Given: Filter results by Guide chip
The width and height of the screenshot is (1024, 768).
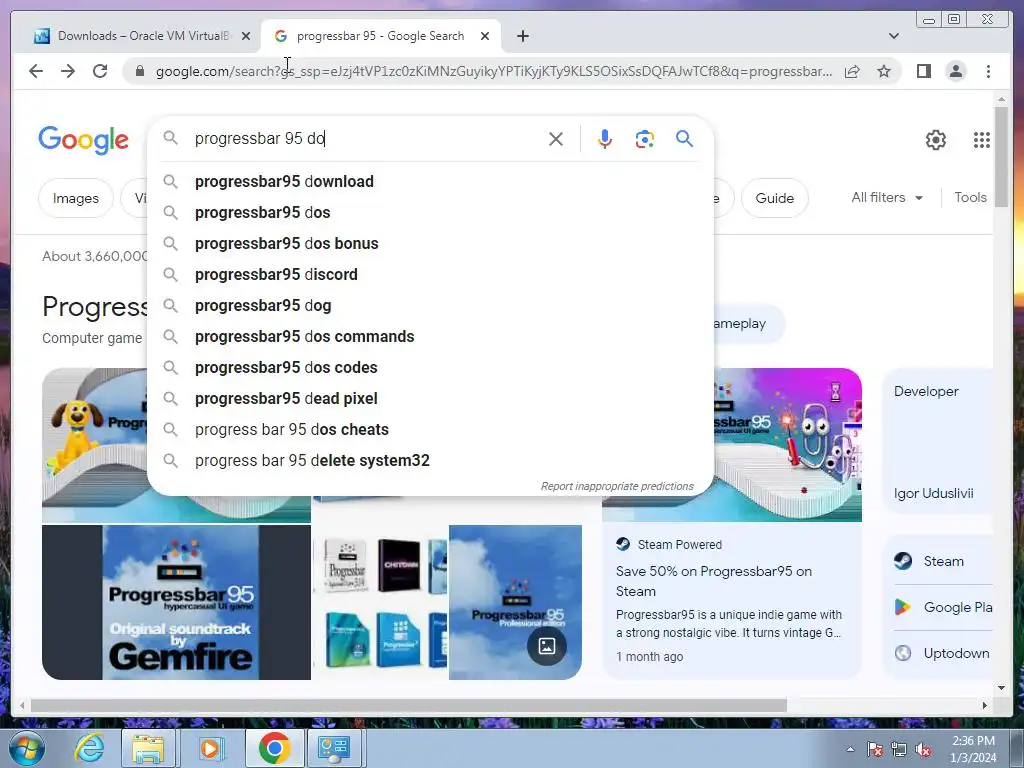Looking at the screenshot, I should pyautogui.click(x=775, y=198).
